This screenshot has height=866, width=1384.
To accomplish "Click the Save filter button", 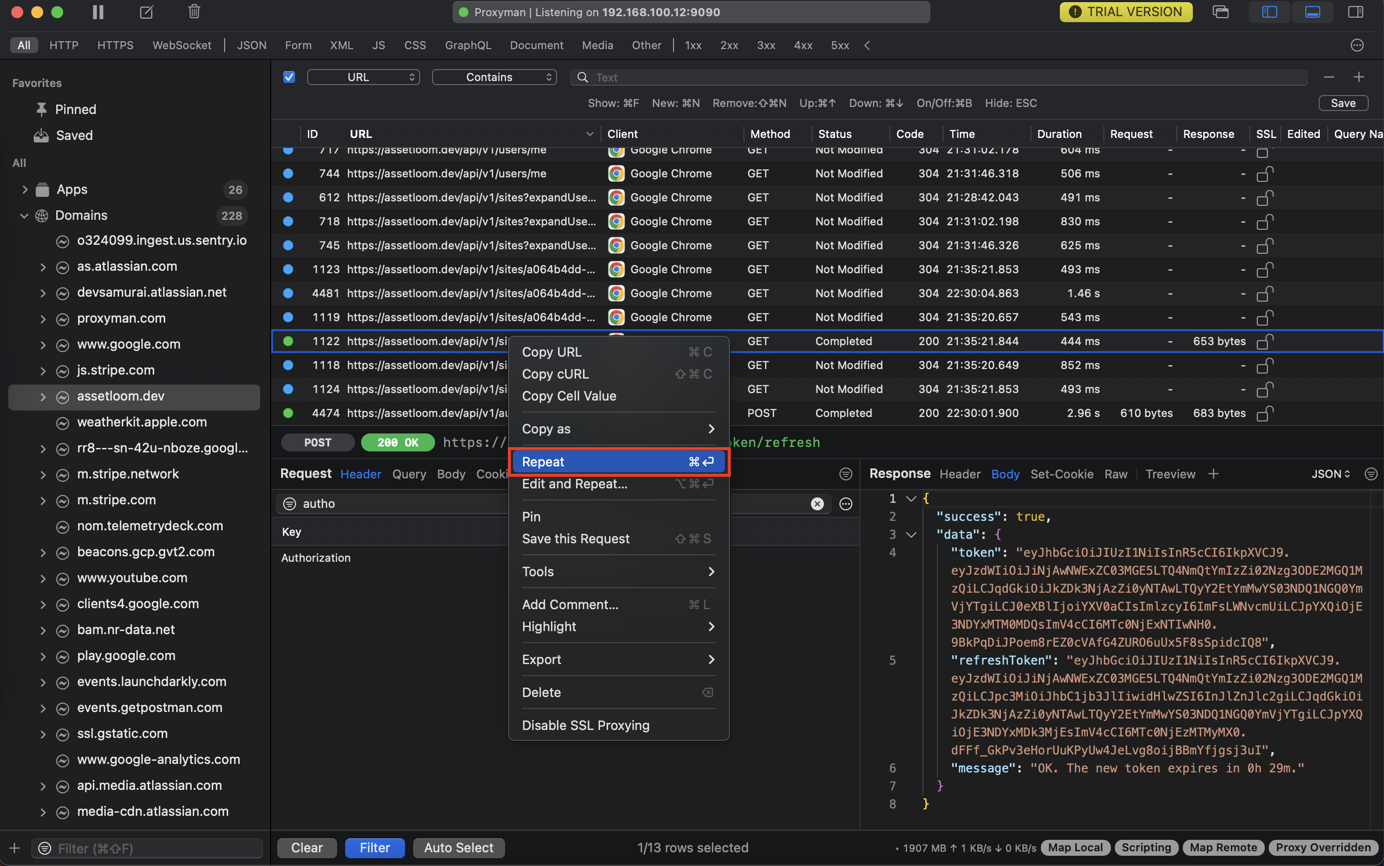I will 1343,103.
